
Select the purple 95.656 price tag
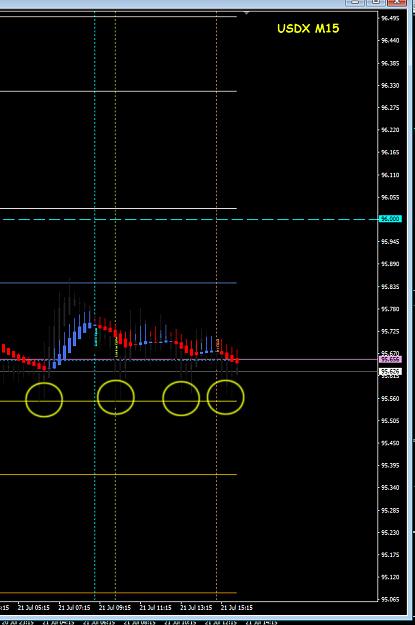coord(390,360)
